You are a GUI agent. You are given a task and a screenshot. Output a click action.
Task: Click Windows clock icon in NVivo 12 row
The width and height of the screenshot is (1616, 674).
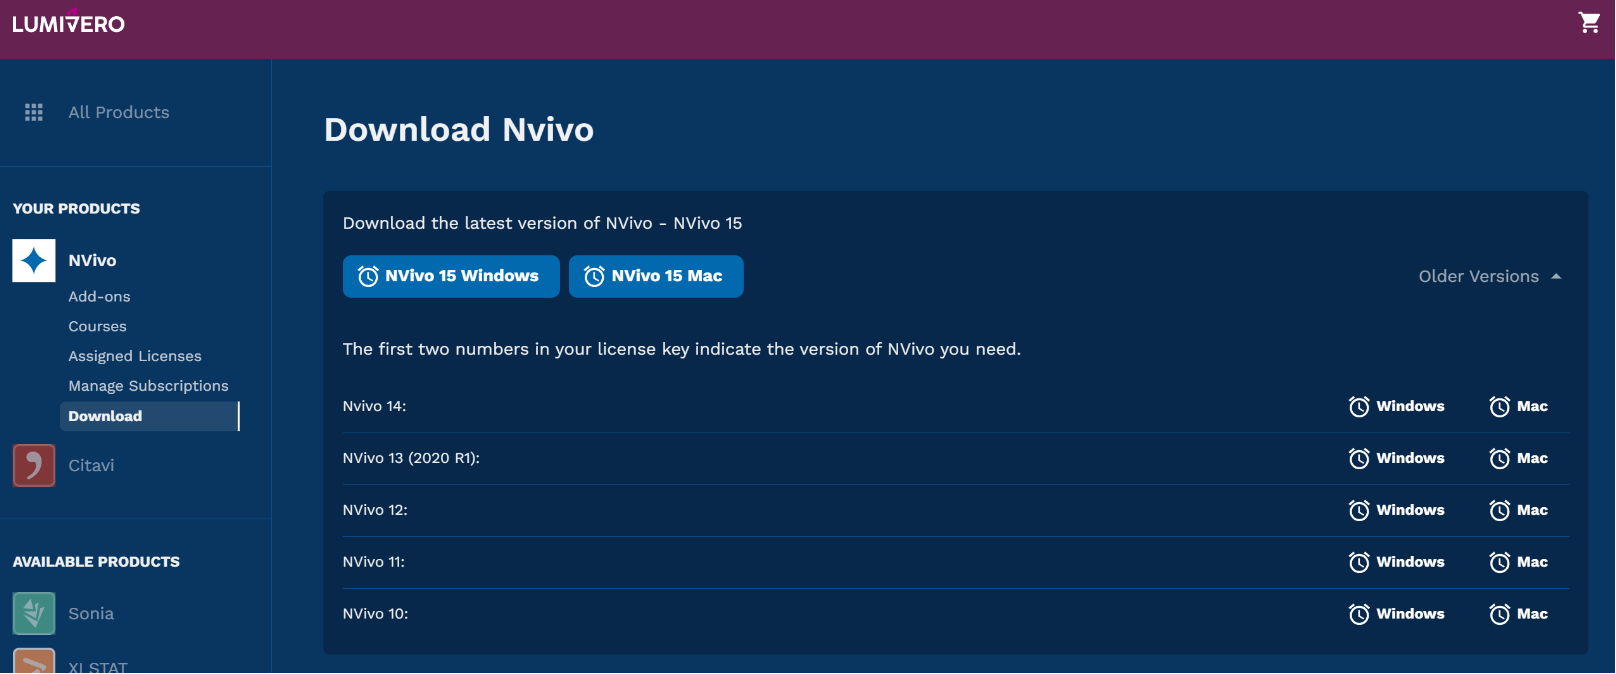click(1359, 511)
